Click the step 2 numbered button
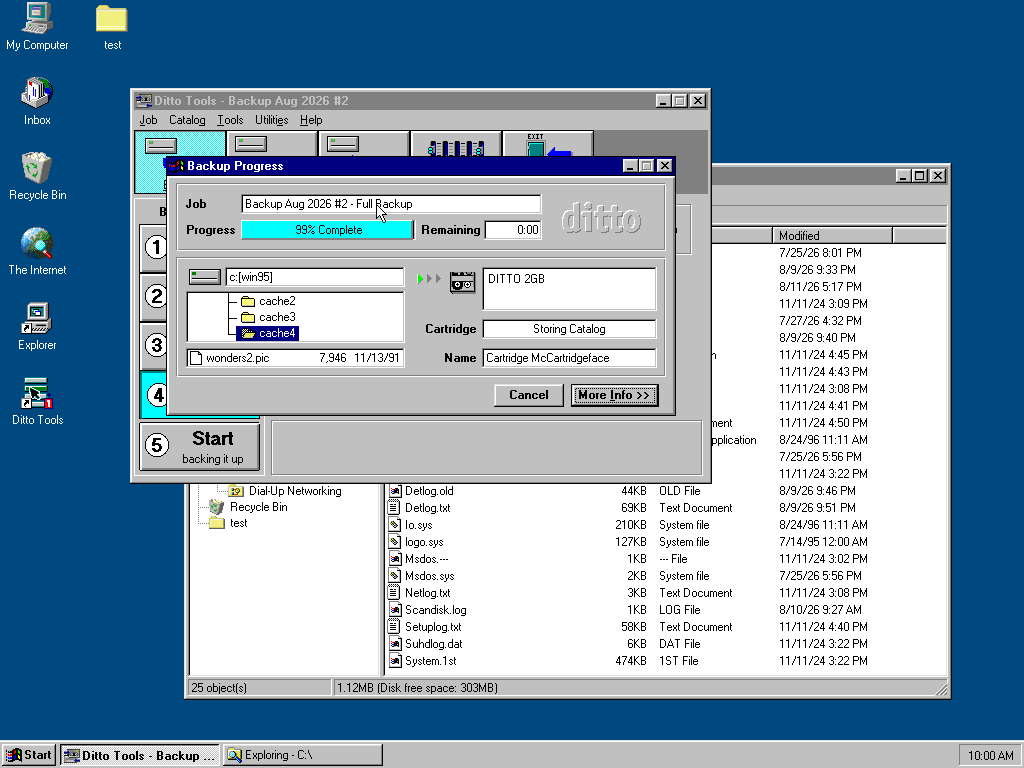Image resolution: width=1024 pixels, height=768 pixels. (155, 296)
